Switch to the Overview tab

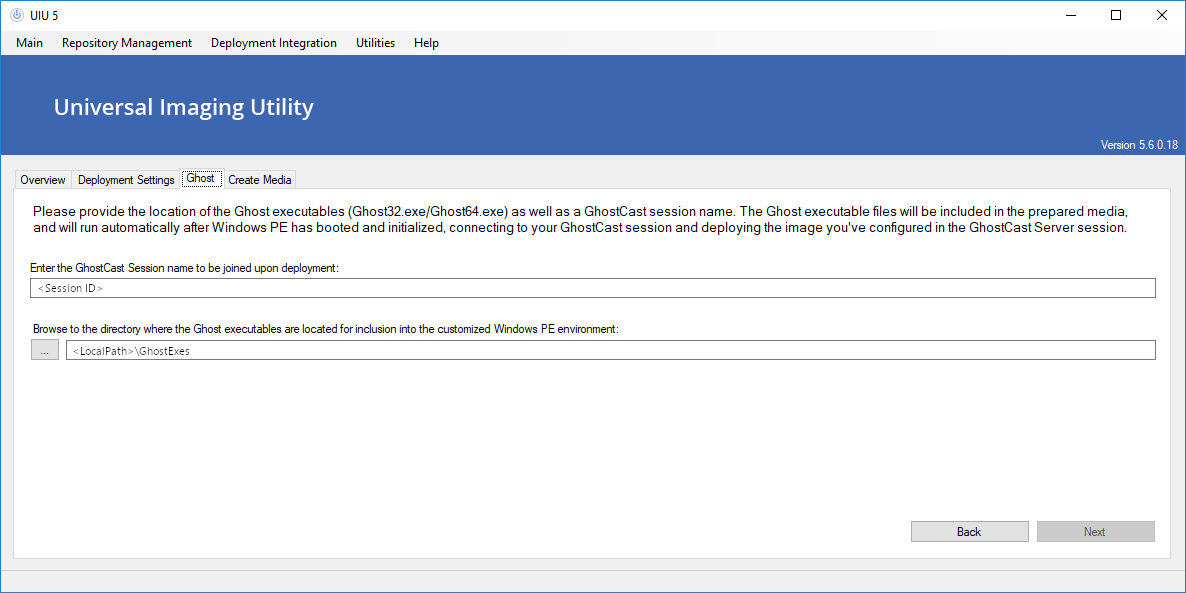43,180
